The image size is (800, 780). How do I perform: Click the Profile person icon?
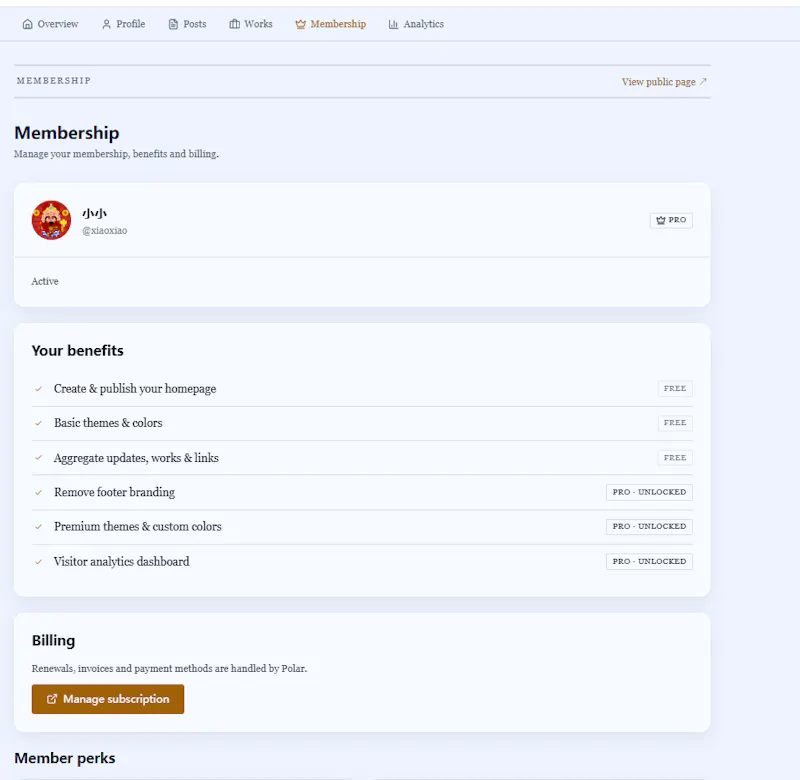tap(106, 24)
